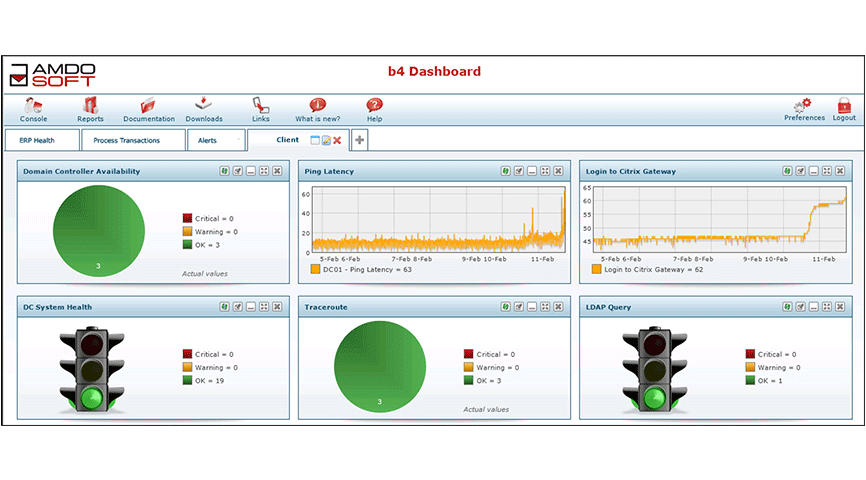The image size is (866, 480).
Task: Select the Client tab
Action: (x=287, y=140)
